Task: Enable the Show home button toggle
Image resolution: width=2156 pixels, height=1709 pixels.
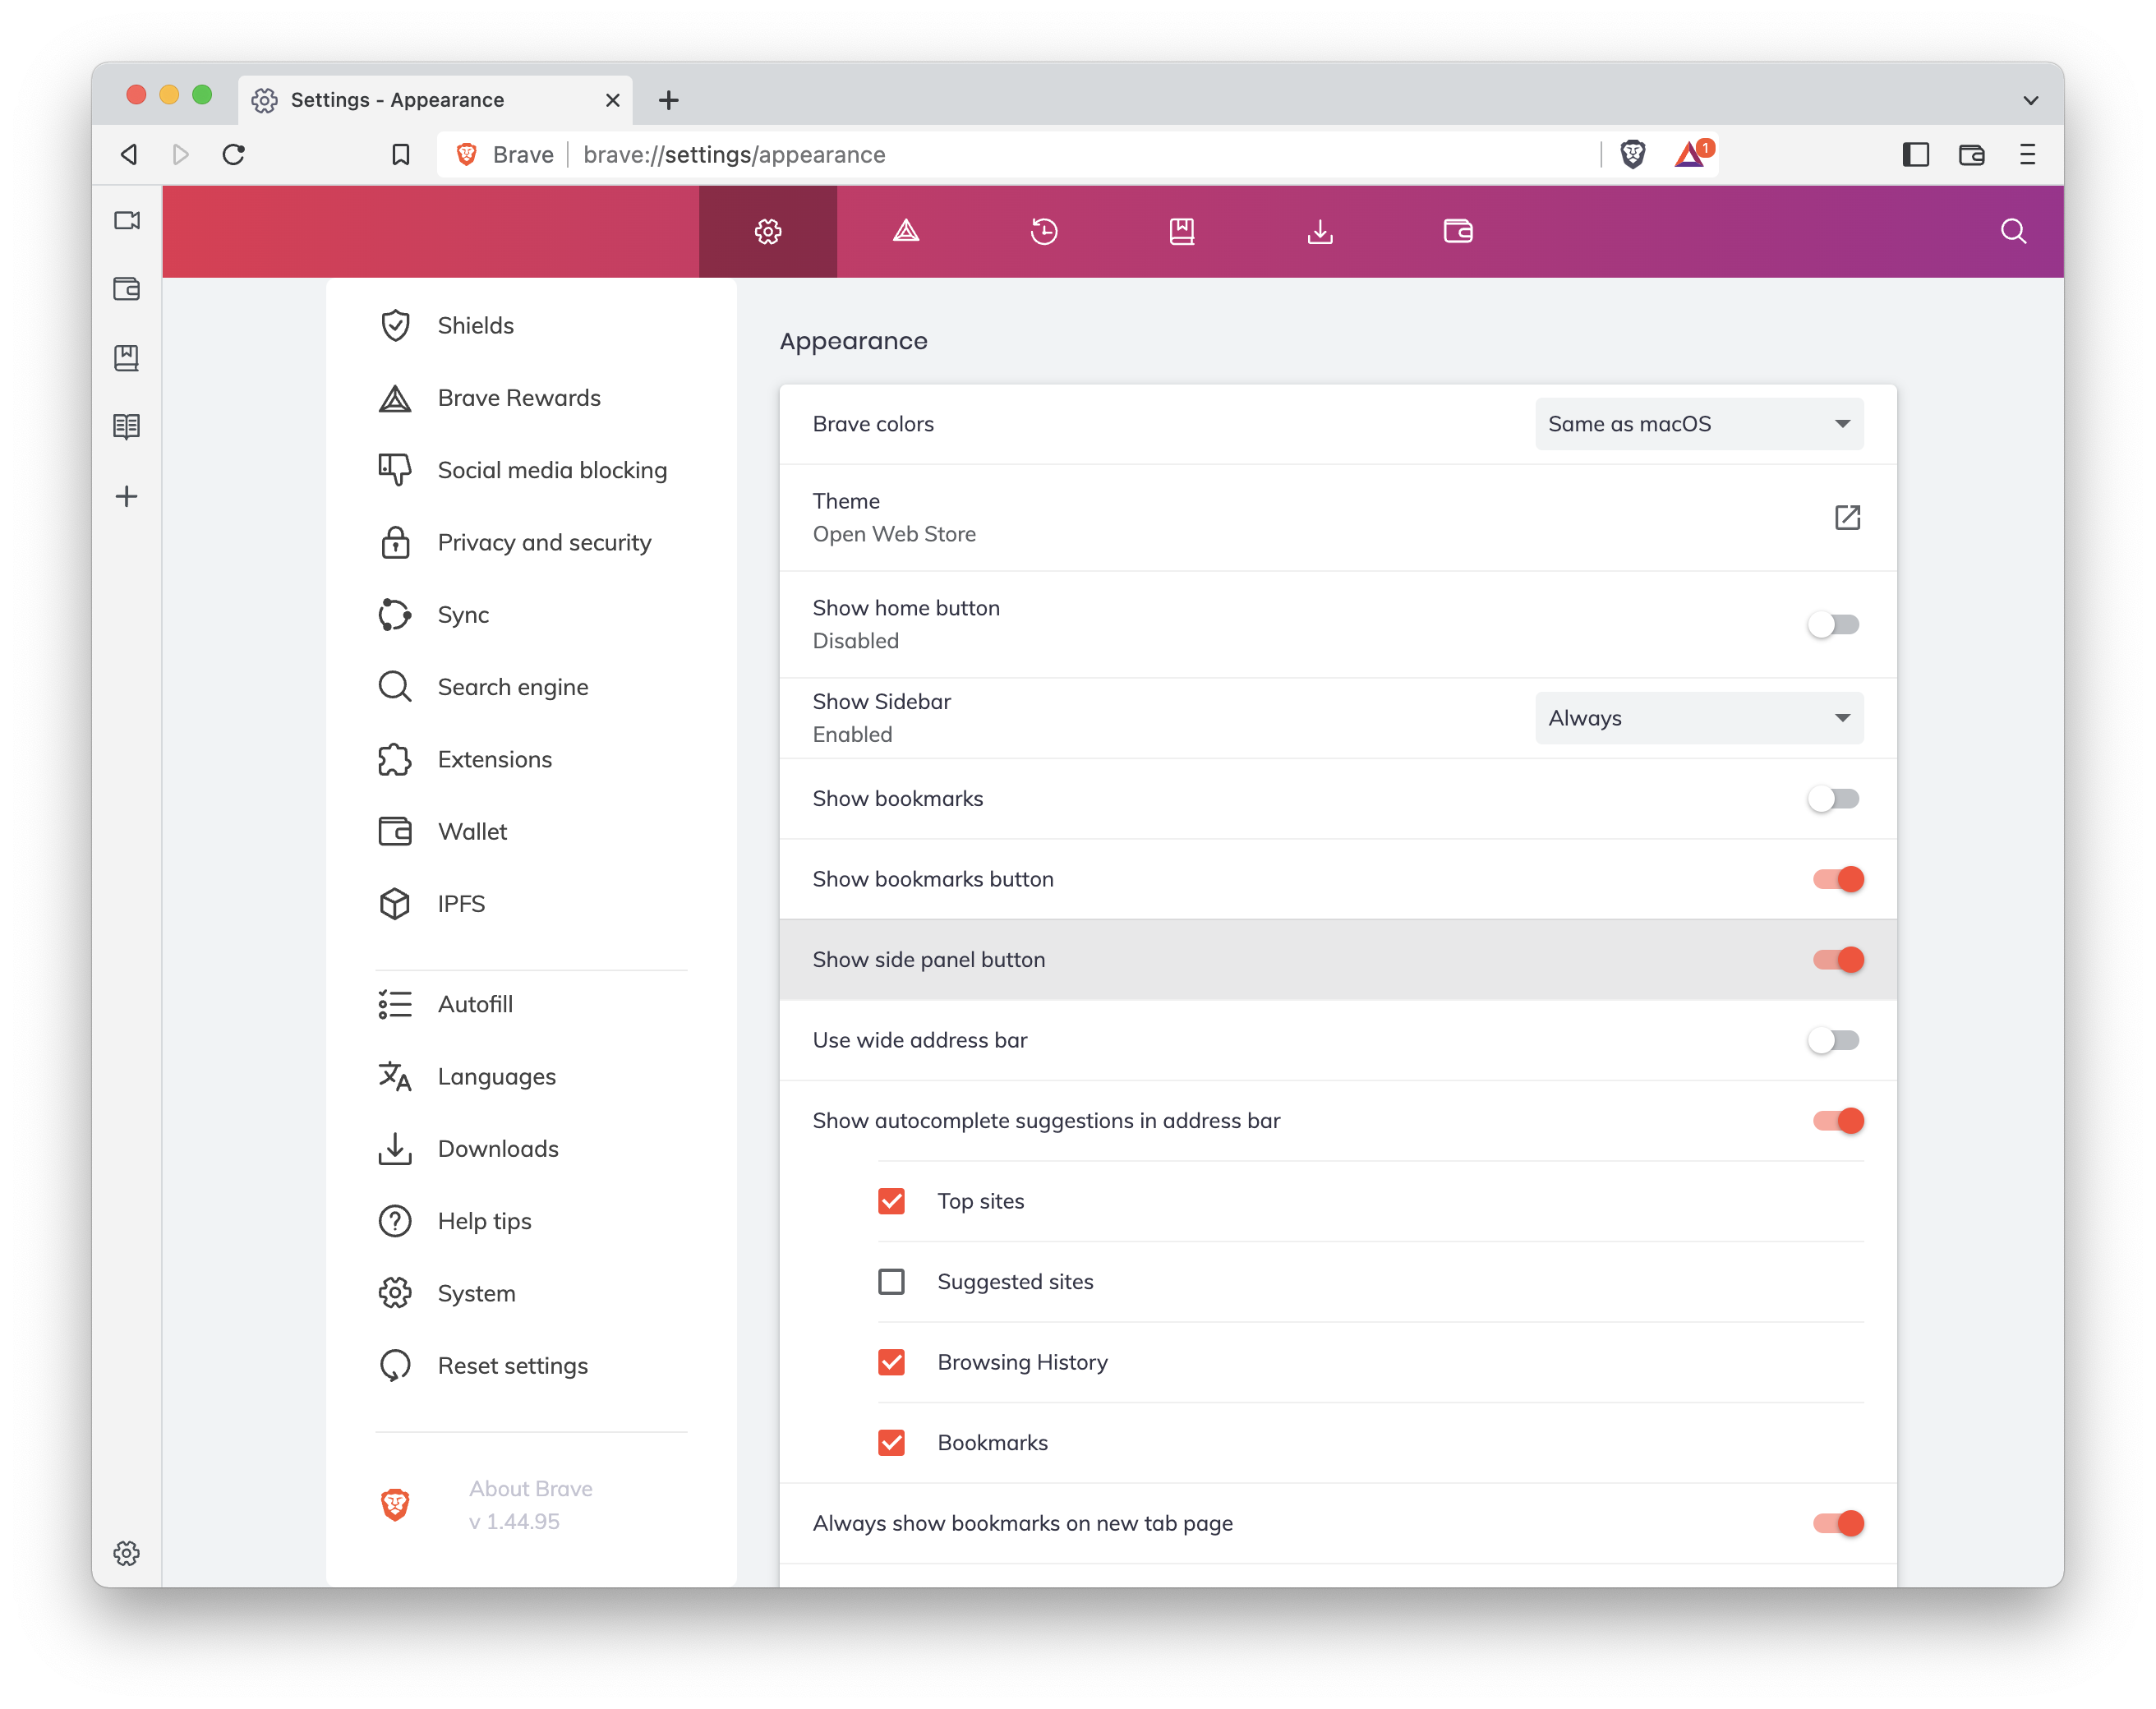Action: pyautogui.click(x=1834, y=624)
